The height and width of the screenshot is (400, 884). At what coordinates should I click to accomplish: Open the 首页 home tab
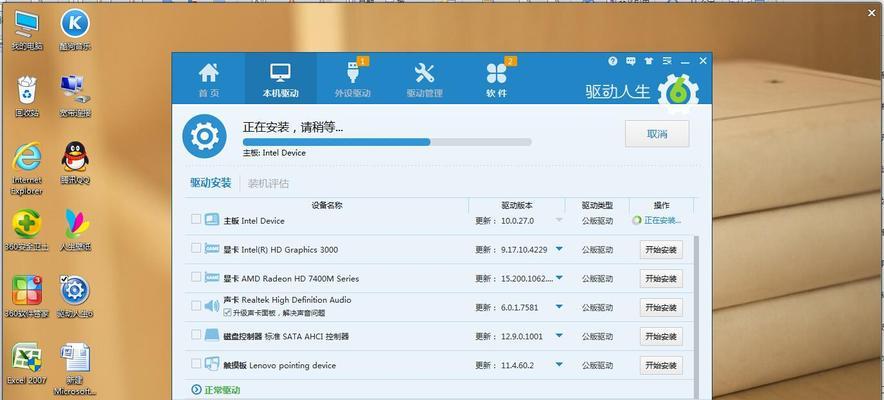[209, 79]
